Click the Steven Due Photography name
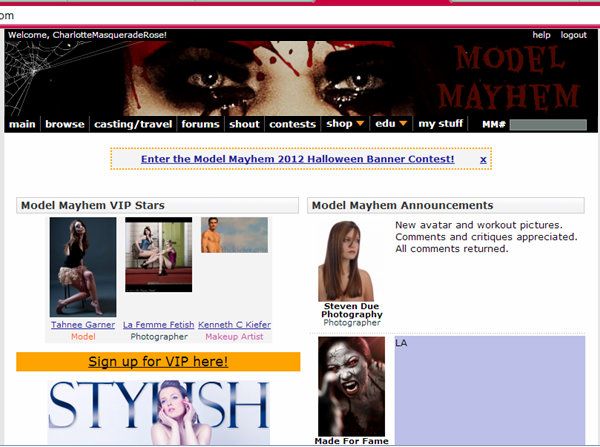600x447 pixels. (x=352, y=310)
